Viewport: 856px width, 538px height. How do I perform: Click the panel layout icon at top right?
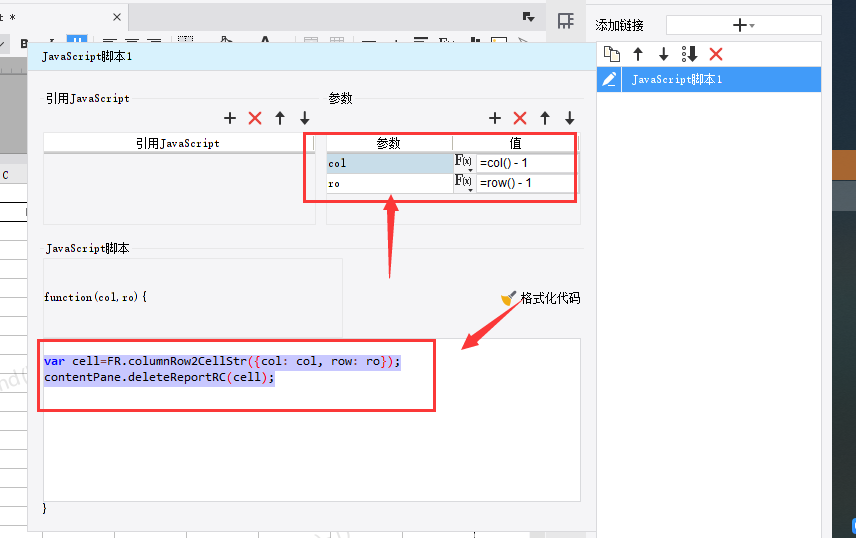[566, 21]
